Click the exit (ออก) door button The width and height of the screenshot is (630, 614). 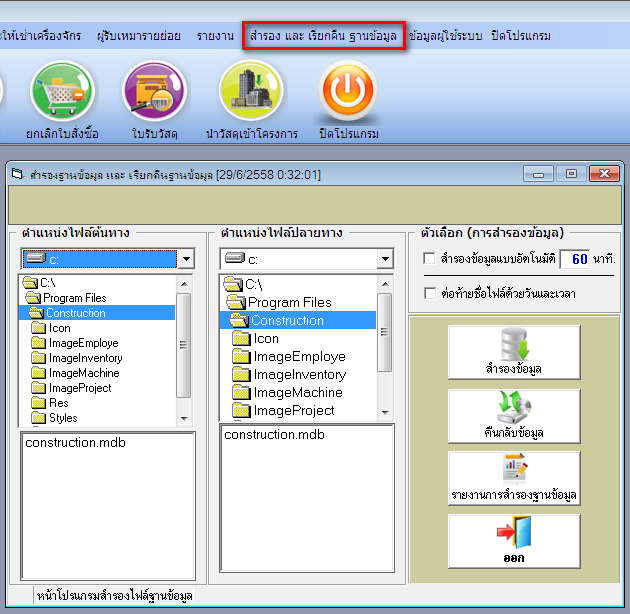pyautogui.click(x=514, y=541)
